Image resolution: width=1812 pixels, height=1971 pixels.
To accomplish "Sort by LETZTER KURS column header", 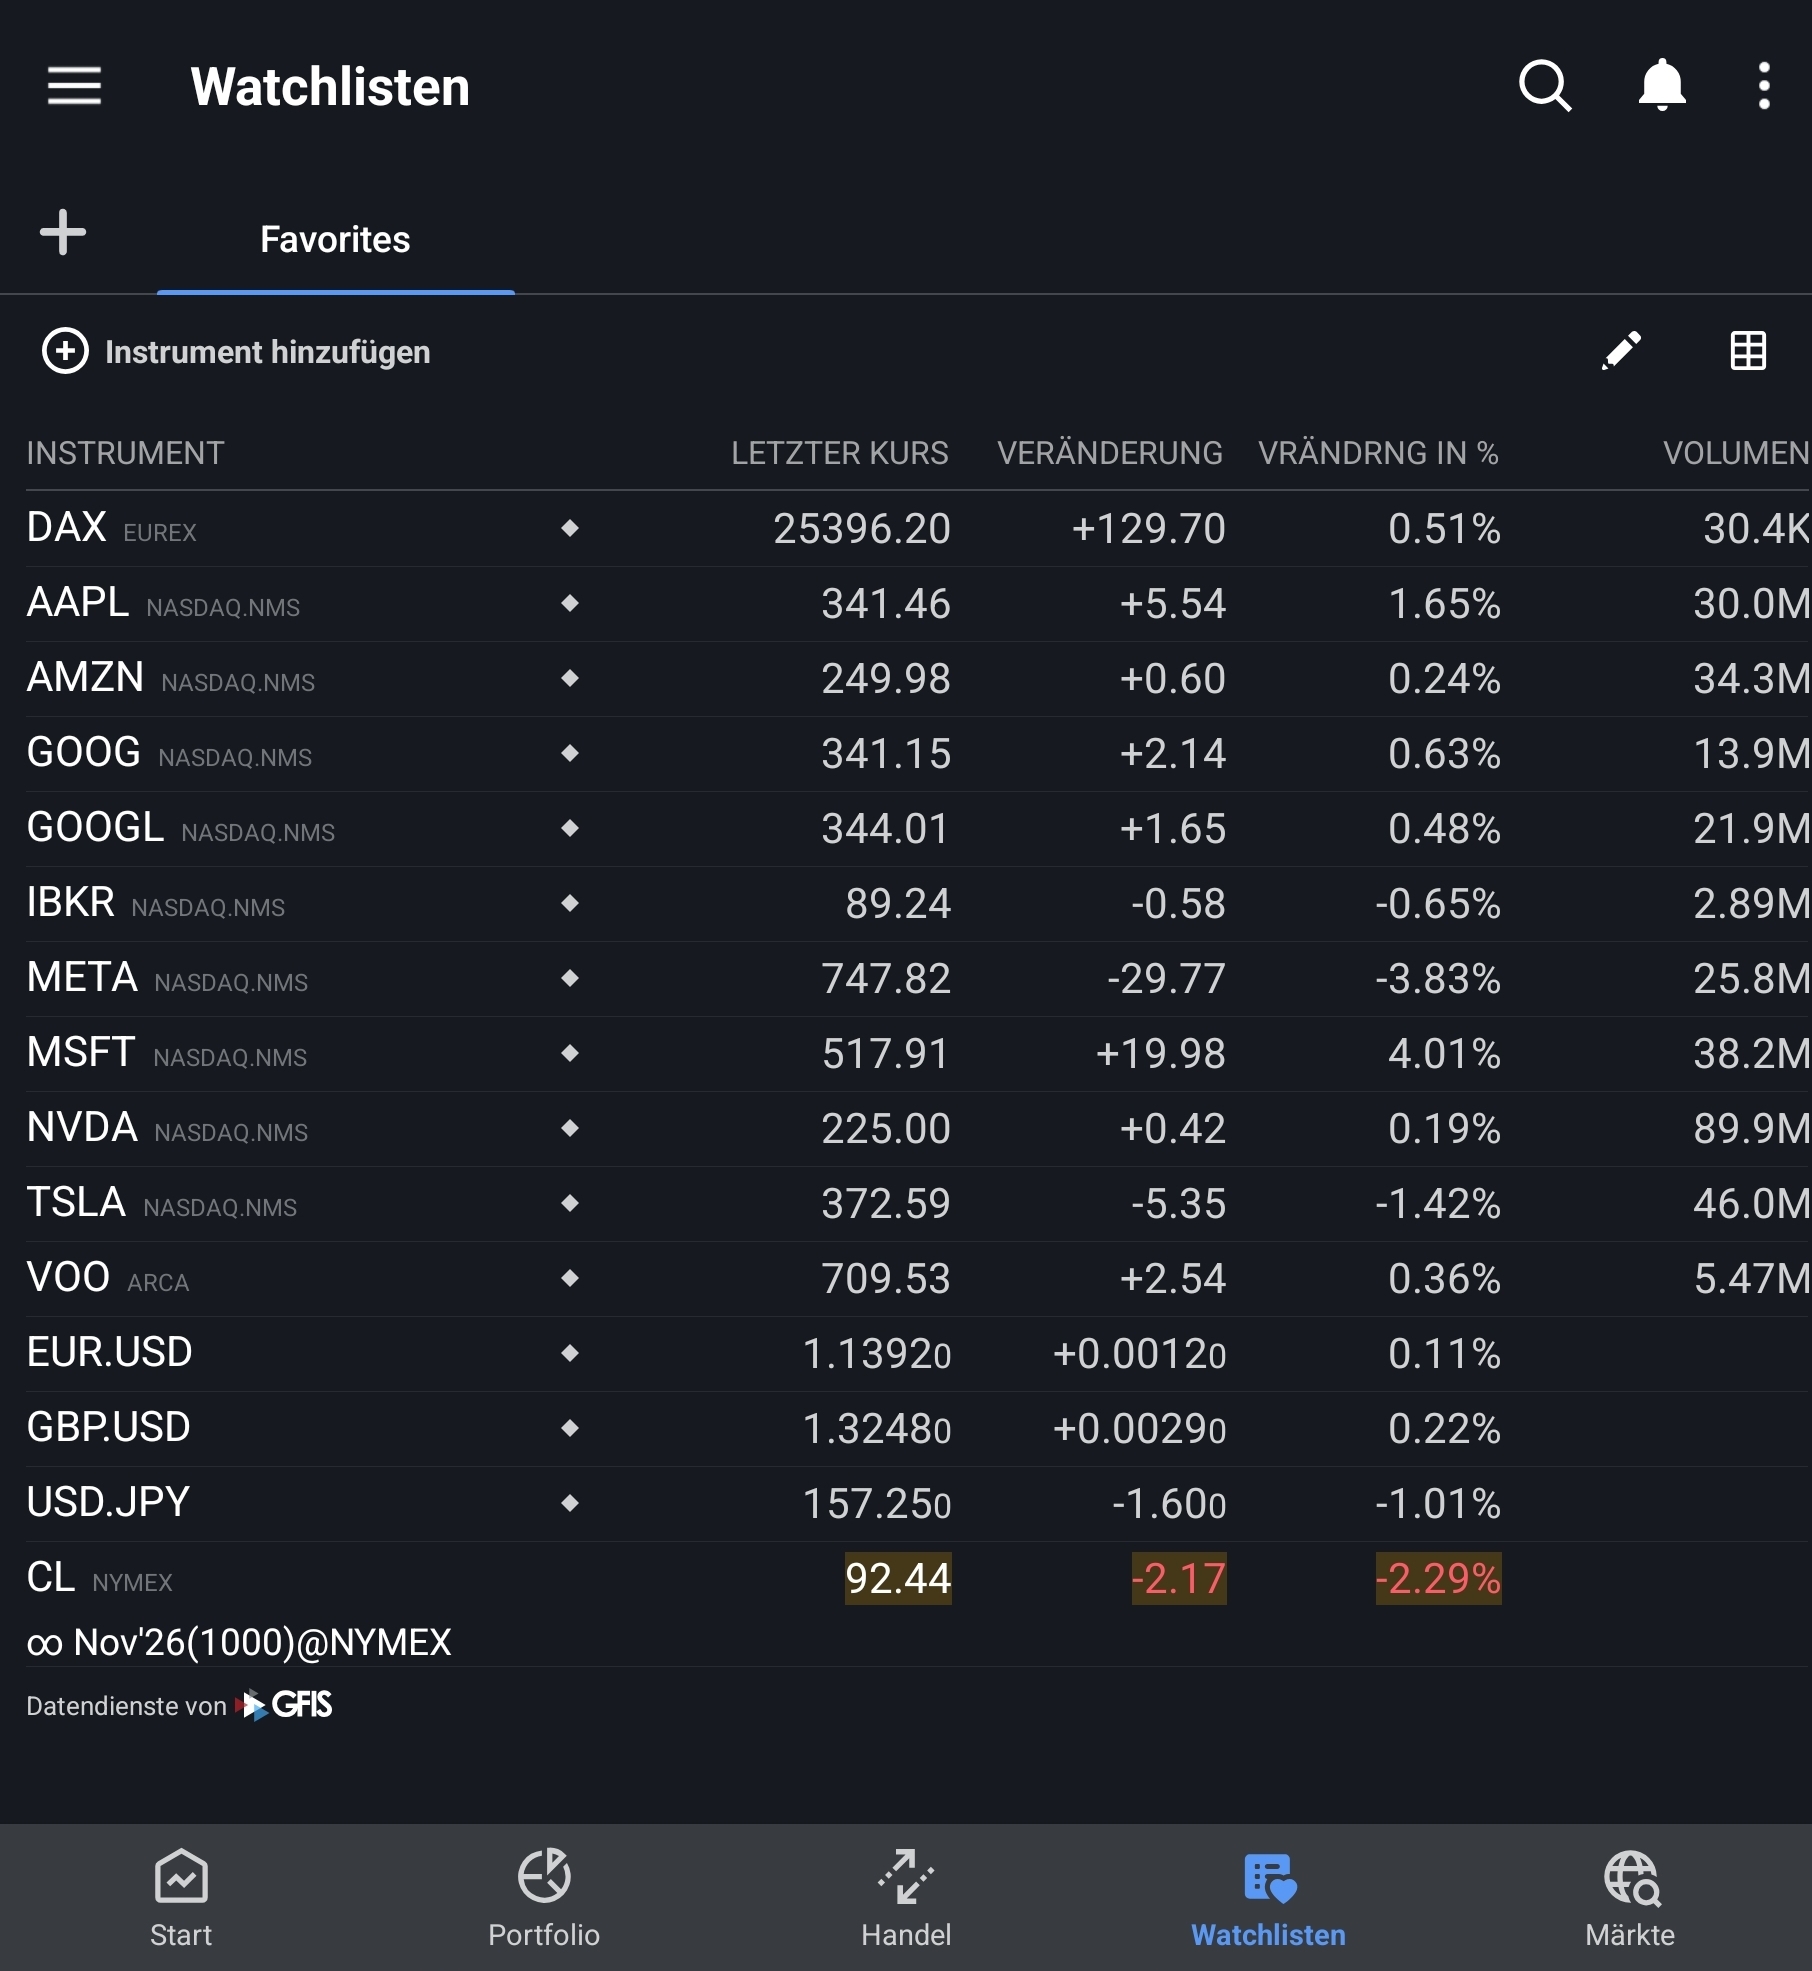I will (x=839, y=453).
